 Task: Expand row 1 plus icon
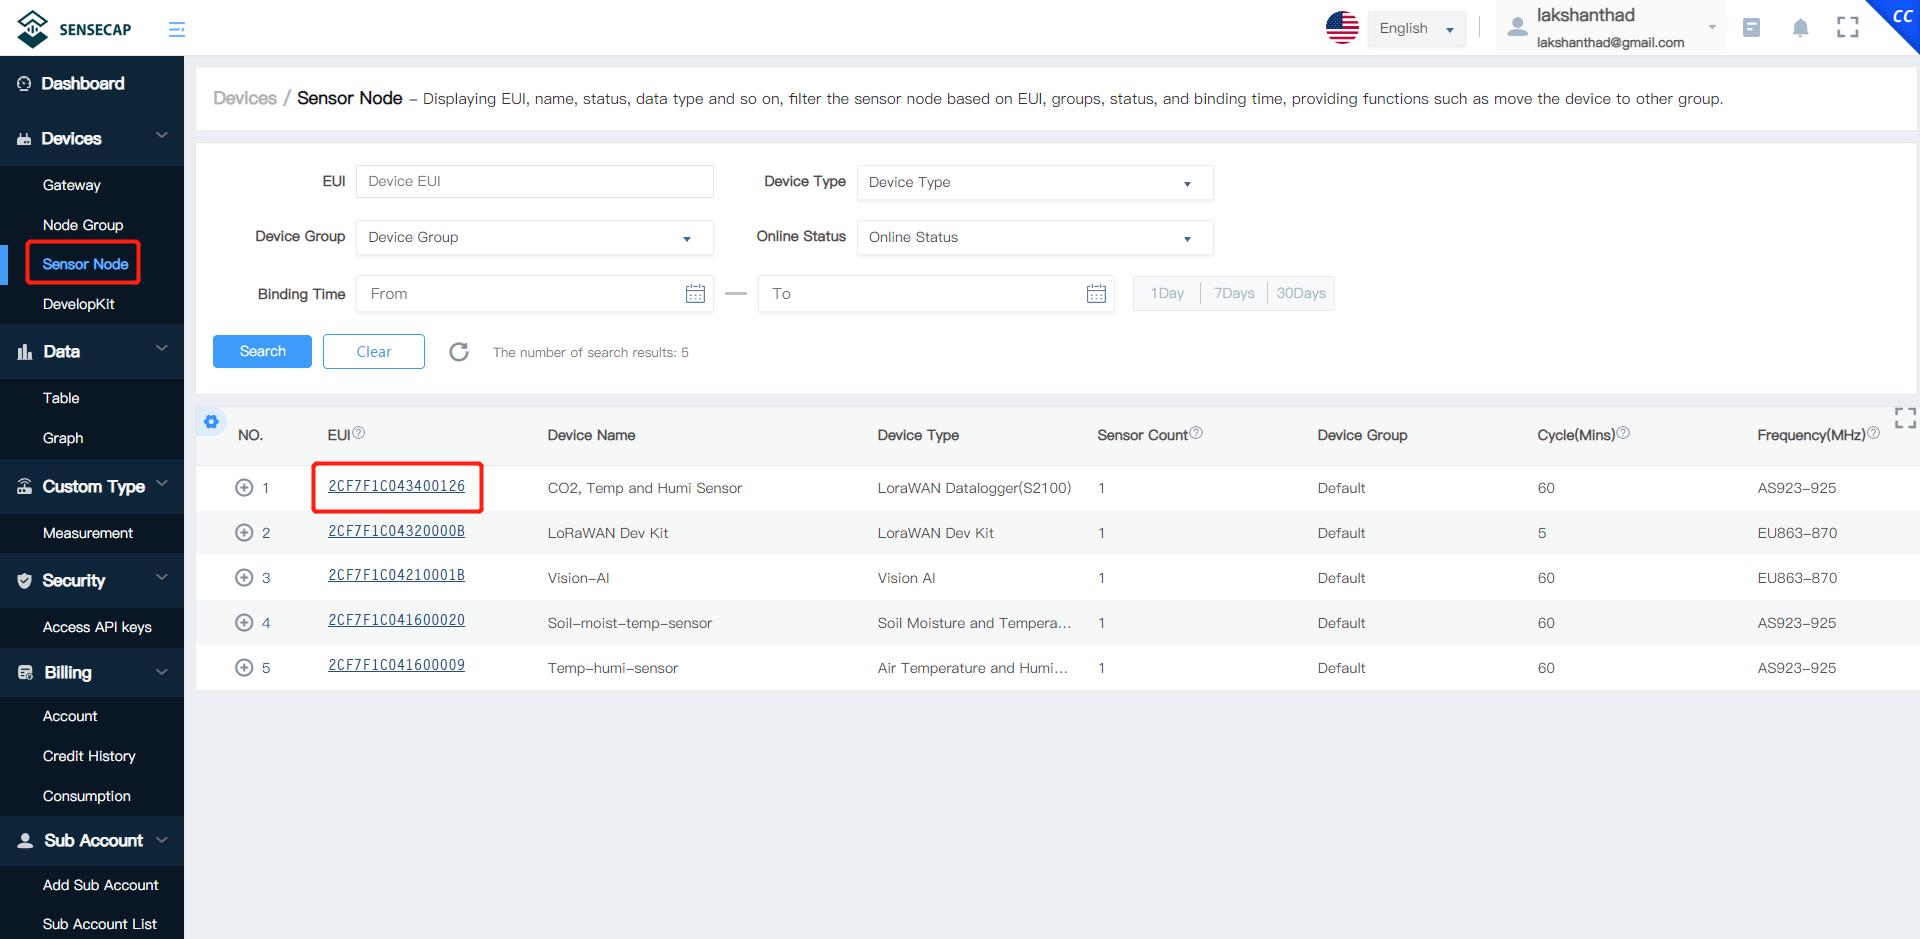[244, 488]
